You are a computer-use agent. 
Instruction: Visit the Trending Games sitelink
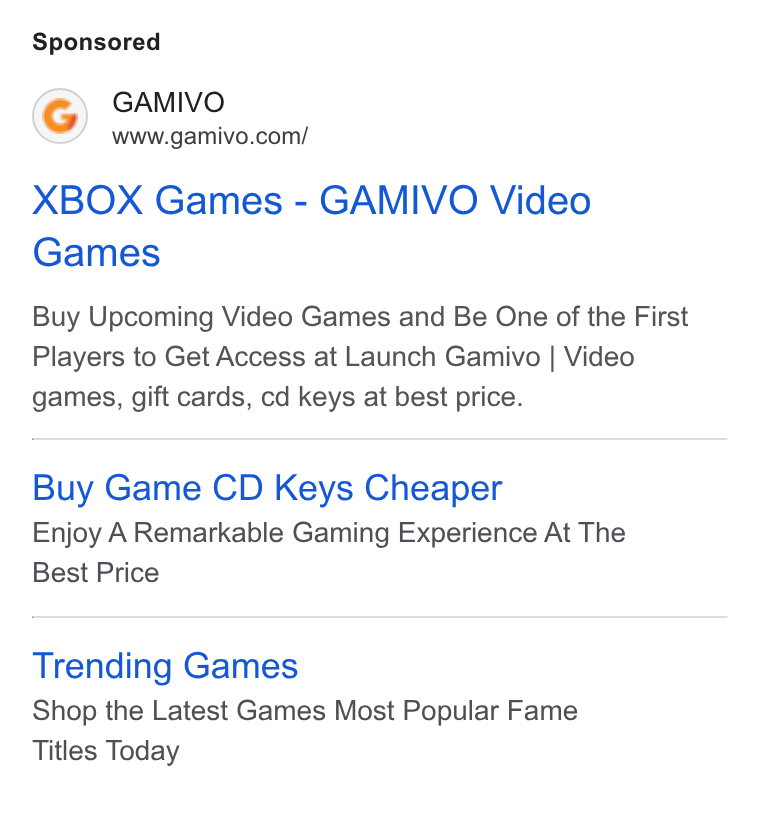click(x=165, y=666)
